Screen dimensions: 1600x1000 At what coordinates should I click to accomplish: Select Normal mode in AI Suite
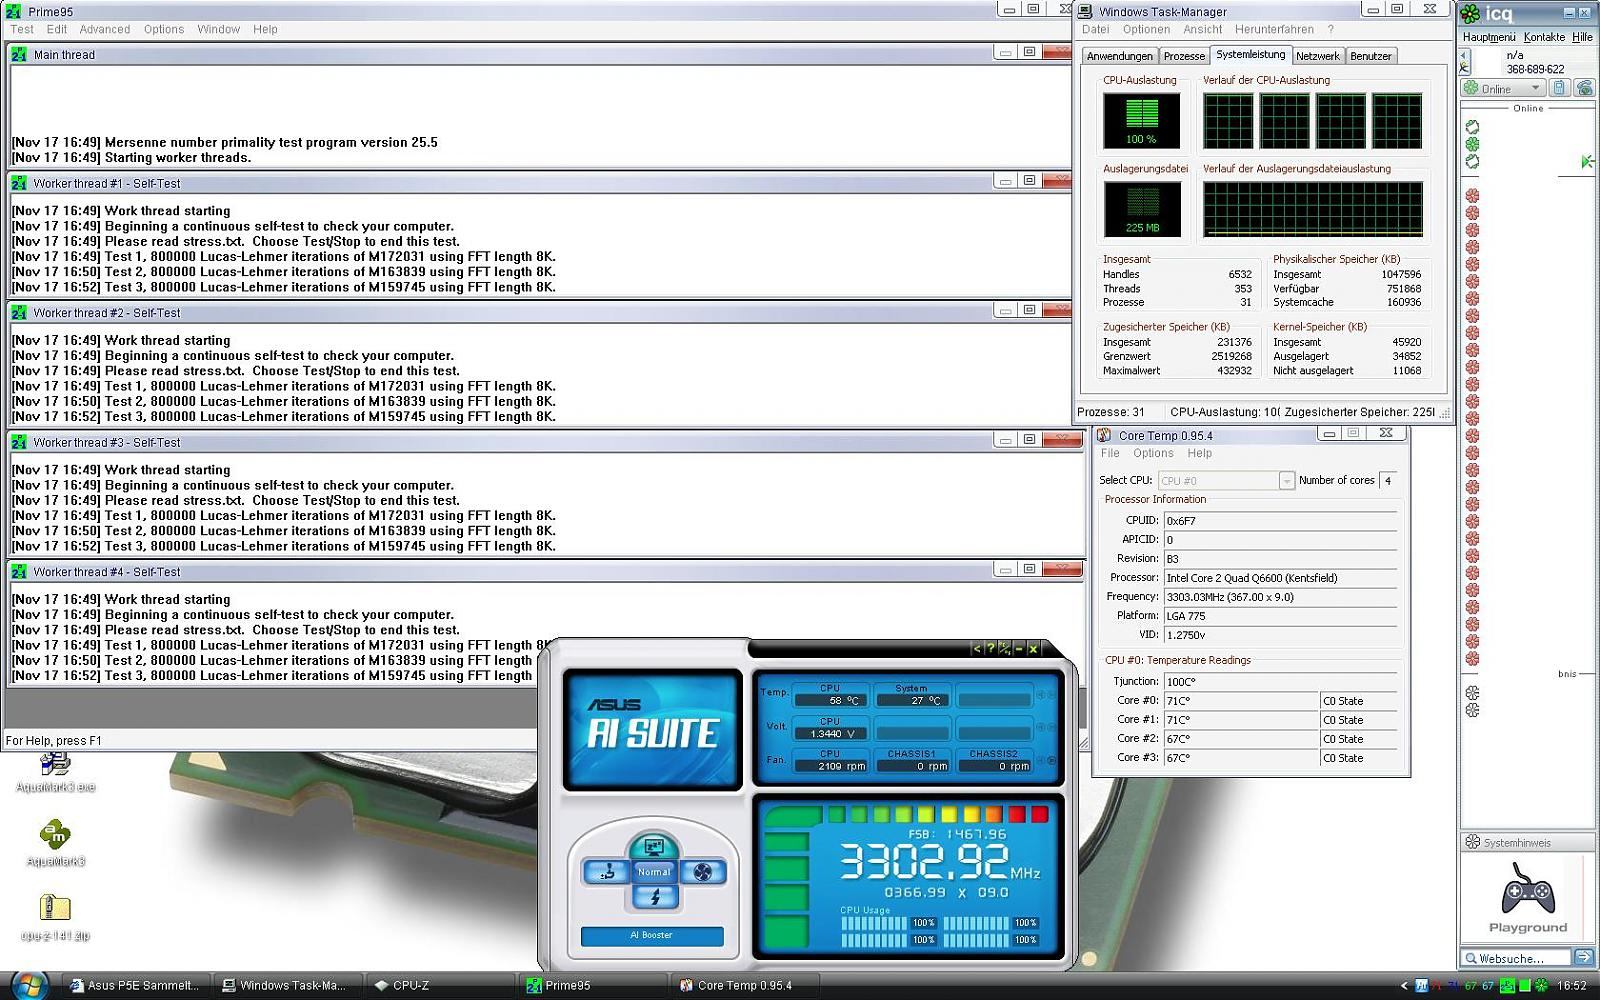tap(654, 872)
